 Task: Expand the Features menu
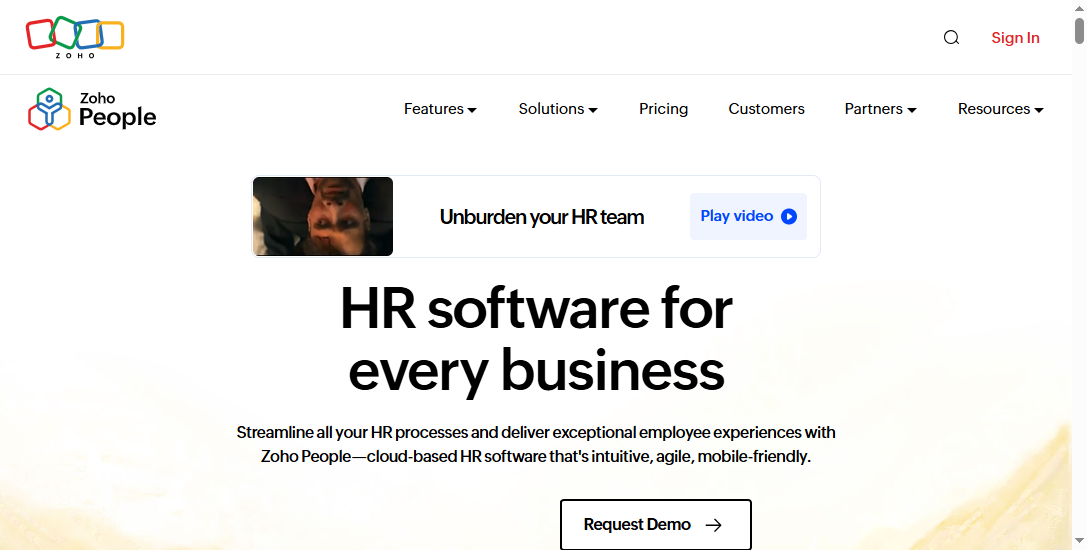tap(440, 109)
